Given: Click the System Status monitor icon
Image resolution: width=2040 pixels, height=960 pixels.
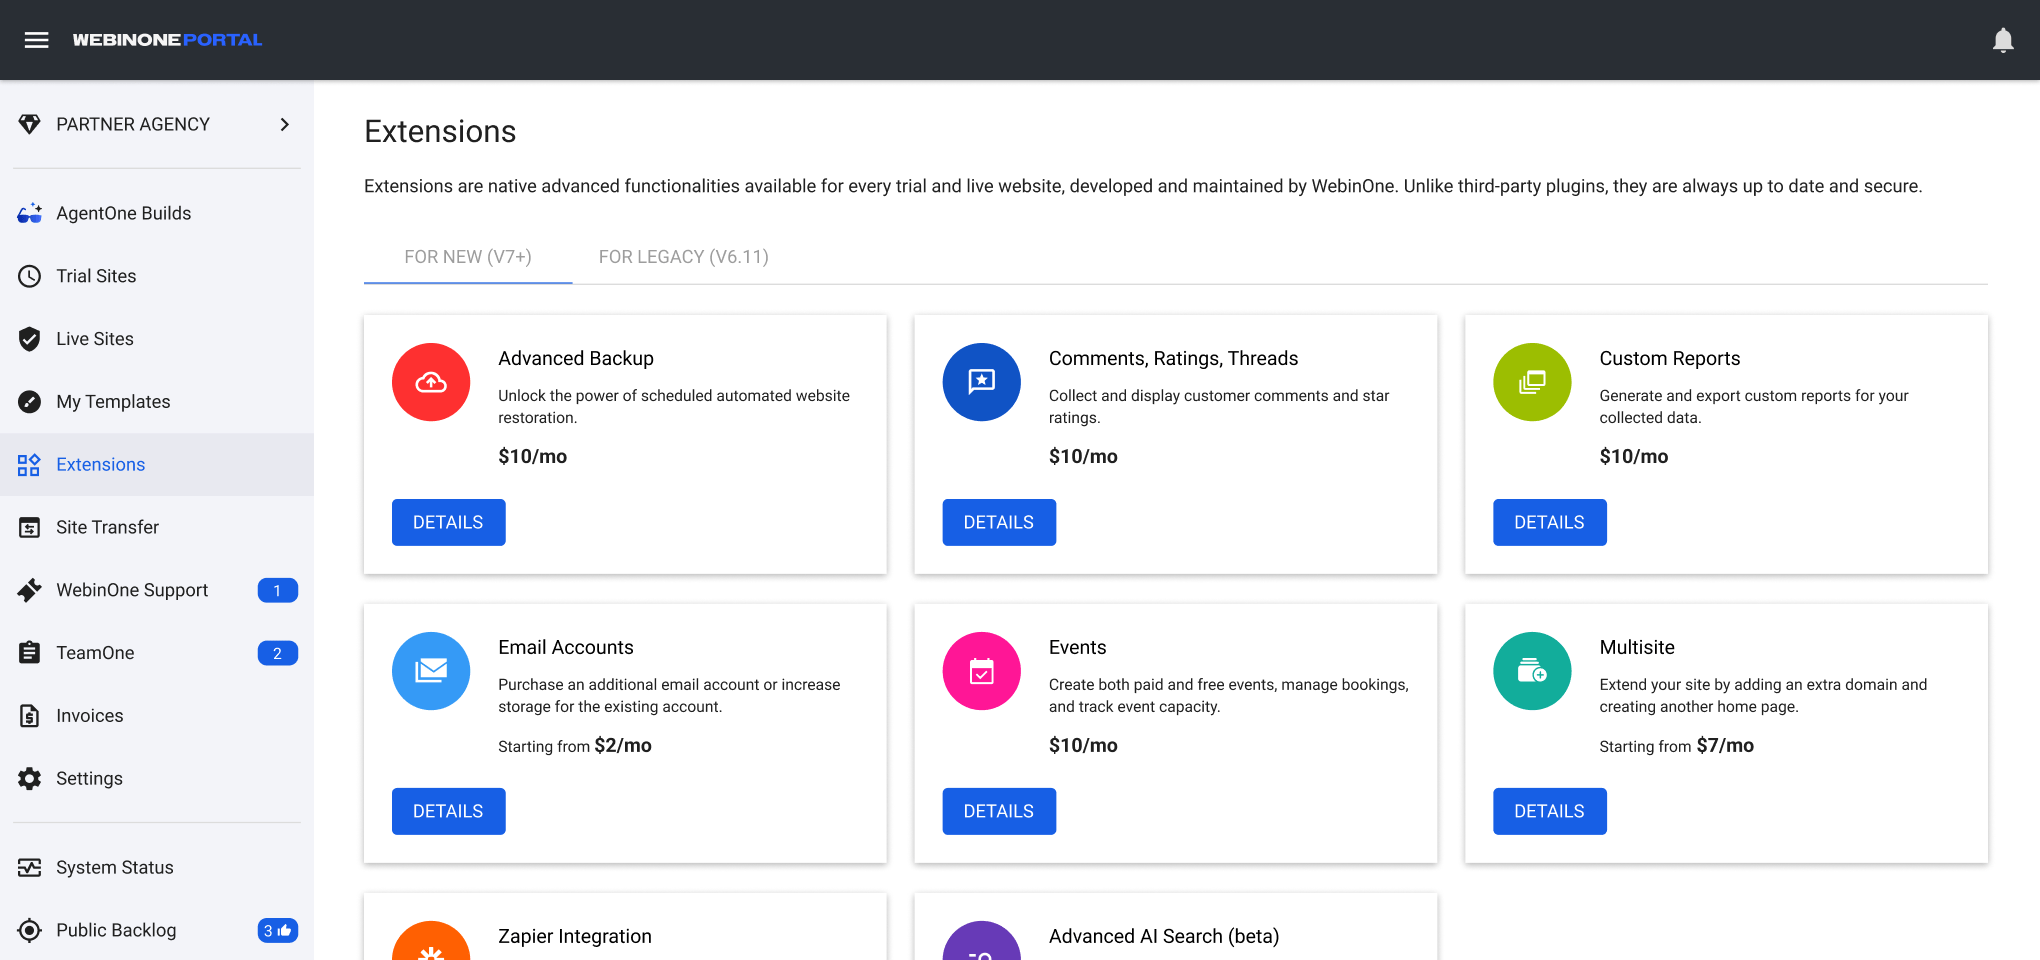Looking at the screenshot, I should pos(30,867).
